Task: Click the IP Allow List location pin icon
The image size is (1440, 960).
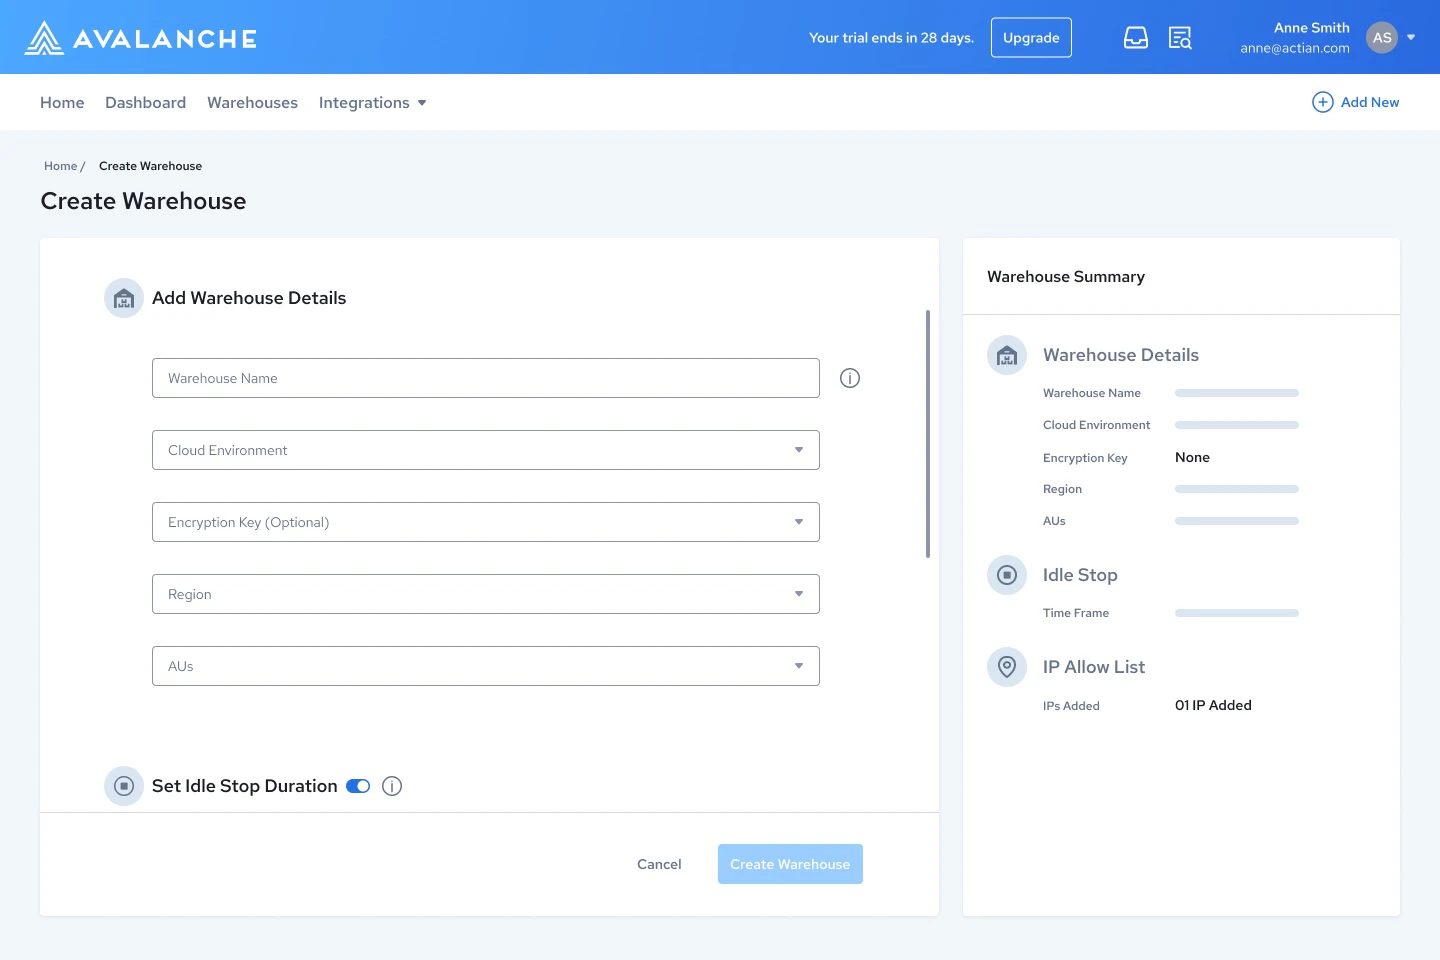Action: point(1006,667)
